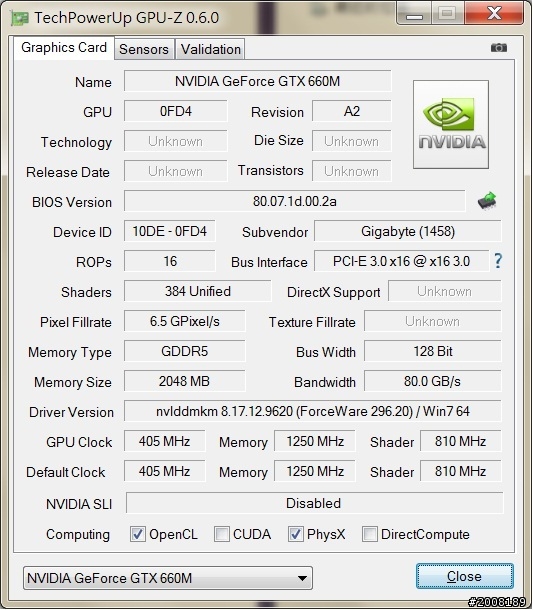Click GPU Clock row Memory 1250 MHz

pyautogui.click(x=315, y=441)
